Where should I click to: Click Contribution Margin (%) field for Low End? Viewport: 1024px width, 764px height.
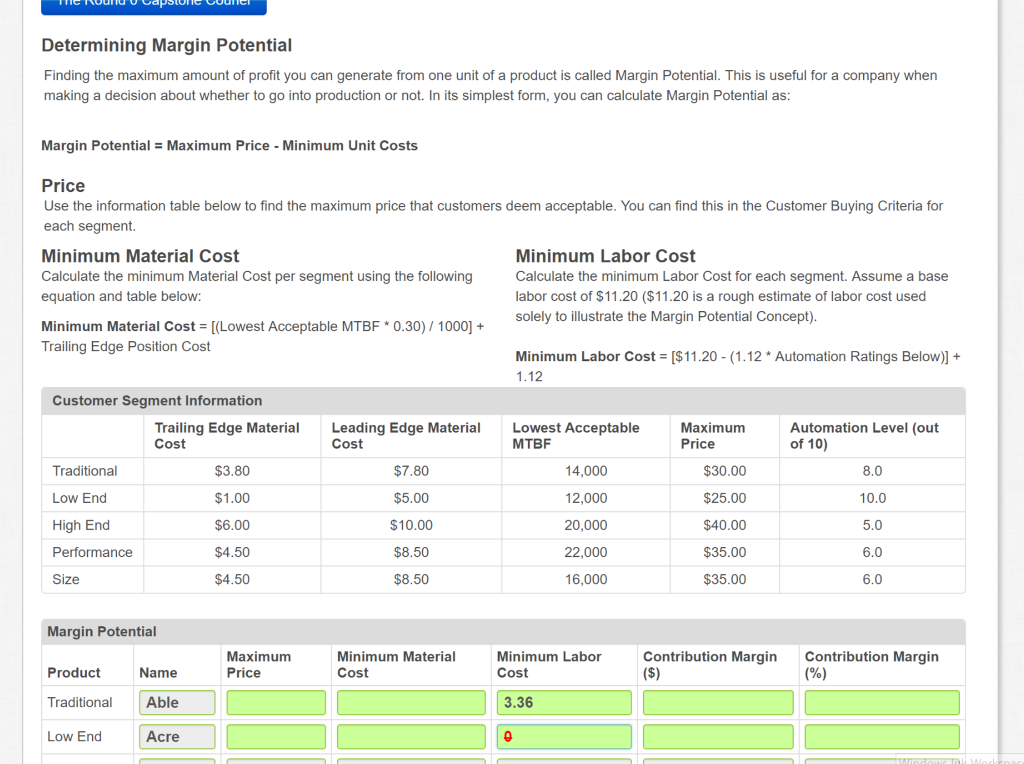(881, 737)
